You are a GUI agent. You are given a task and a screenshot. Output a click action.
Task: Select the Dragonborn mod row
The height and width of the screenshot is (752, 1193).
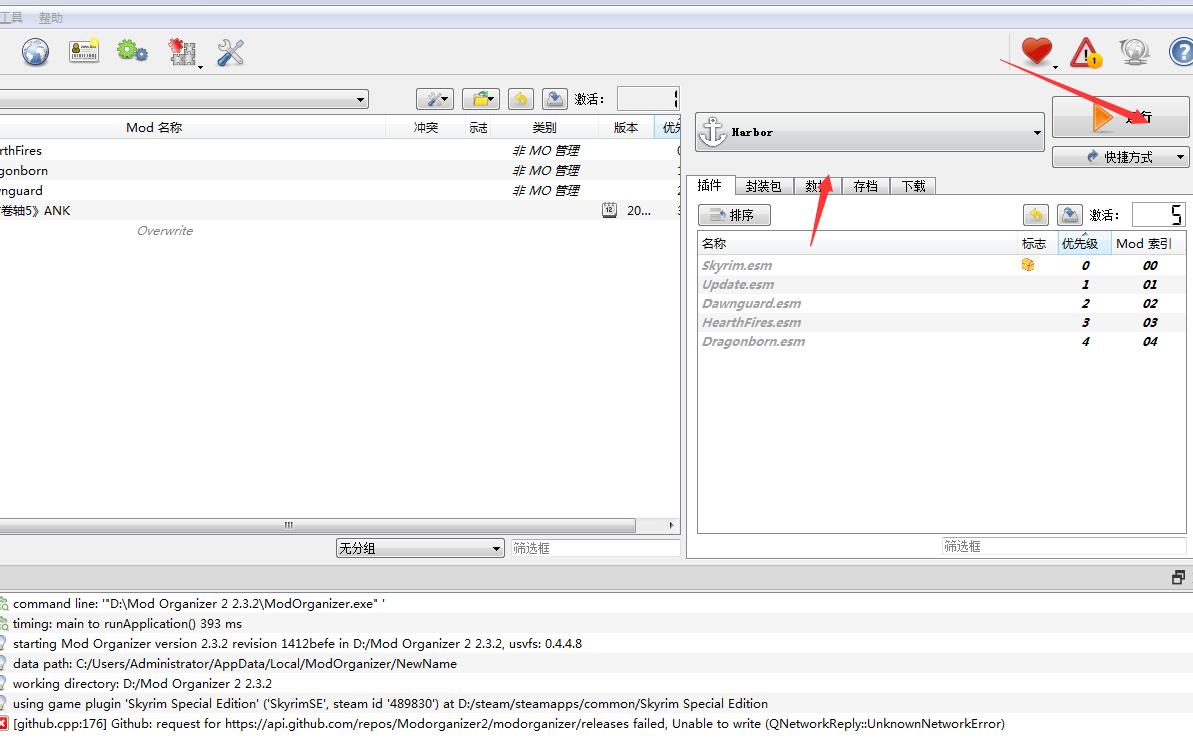pyautogui.click(x=339, y=170)
